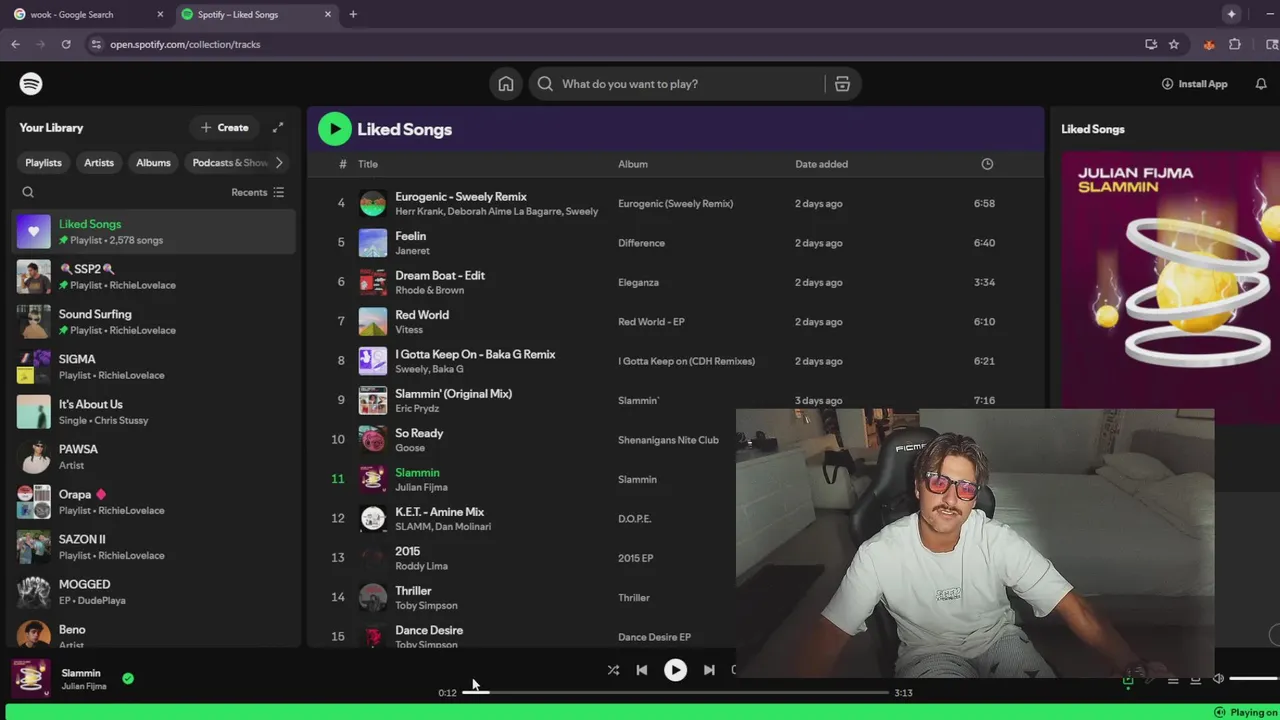Open artist link Eric Prydz
Viewport: 1280px width, 720px height.
(x=418, y=408)
